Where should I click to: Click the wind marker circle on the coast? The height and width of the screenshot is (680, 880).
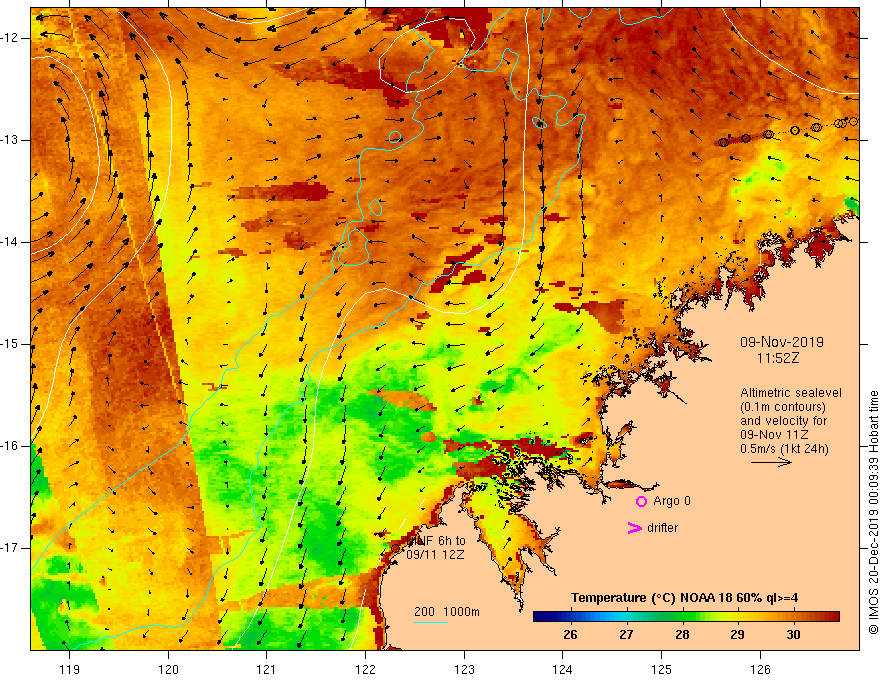[x=396, y=548]
